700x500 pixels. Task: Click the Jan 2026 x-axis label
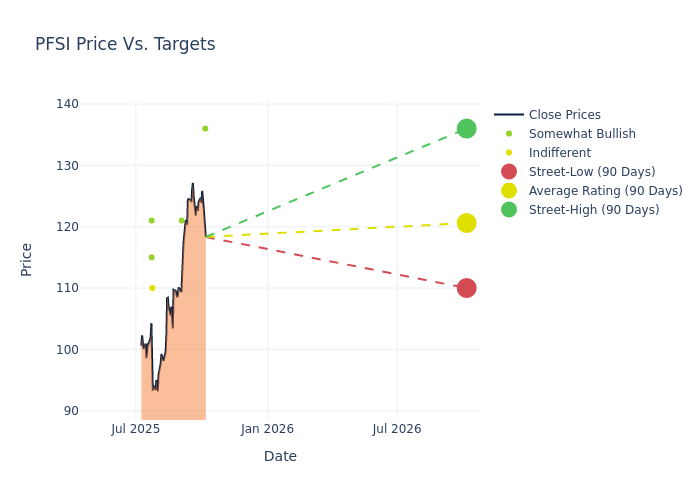pyautogui.click(x=267, y=429)
